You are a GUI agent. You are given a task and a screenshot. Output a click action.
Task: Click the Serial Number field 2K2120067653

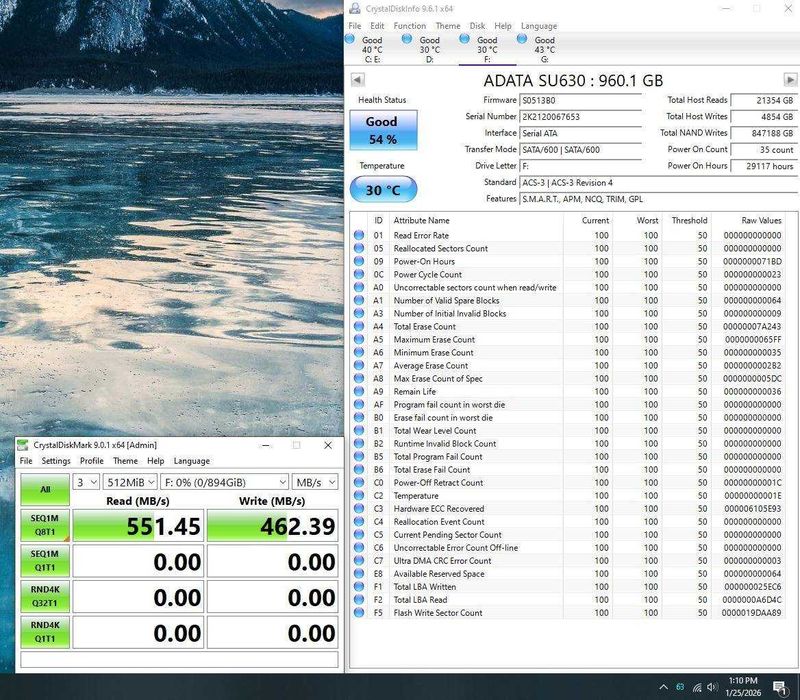(580, 117)
